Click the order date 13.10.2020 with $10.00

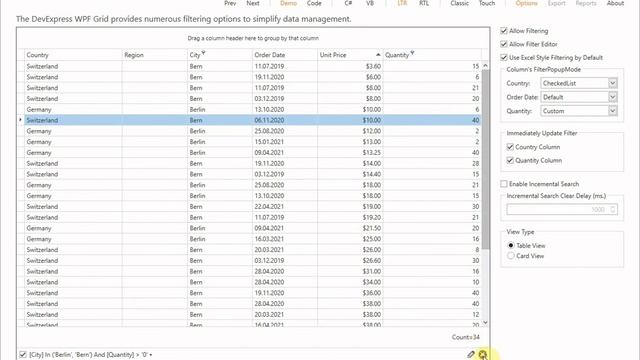pyautogui.click(x=285, y=109)
